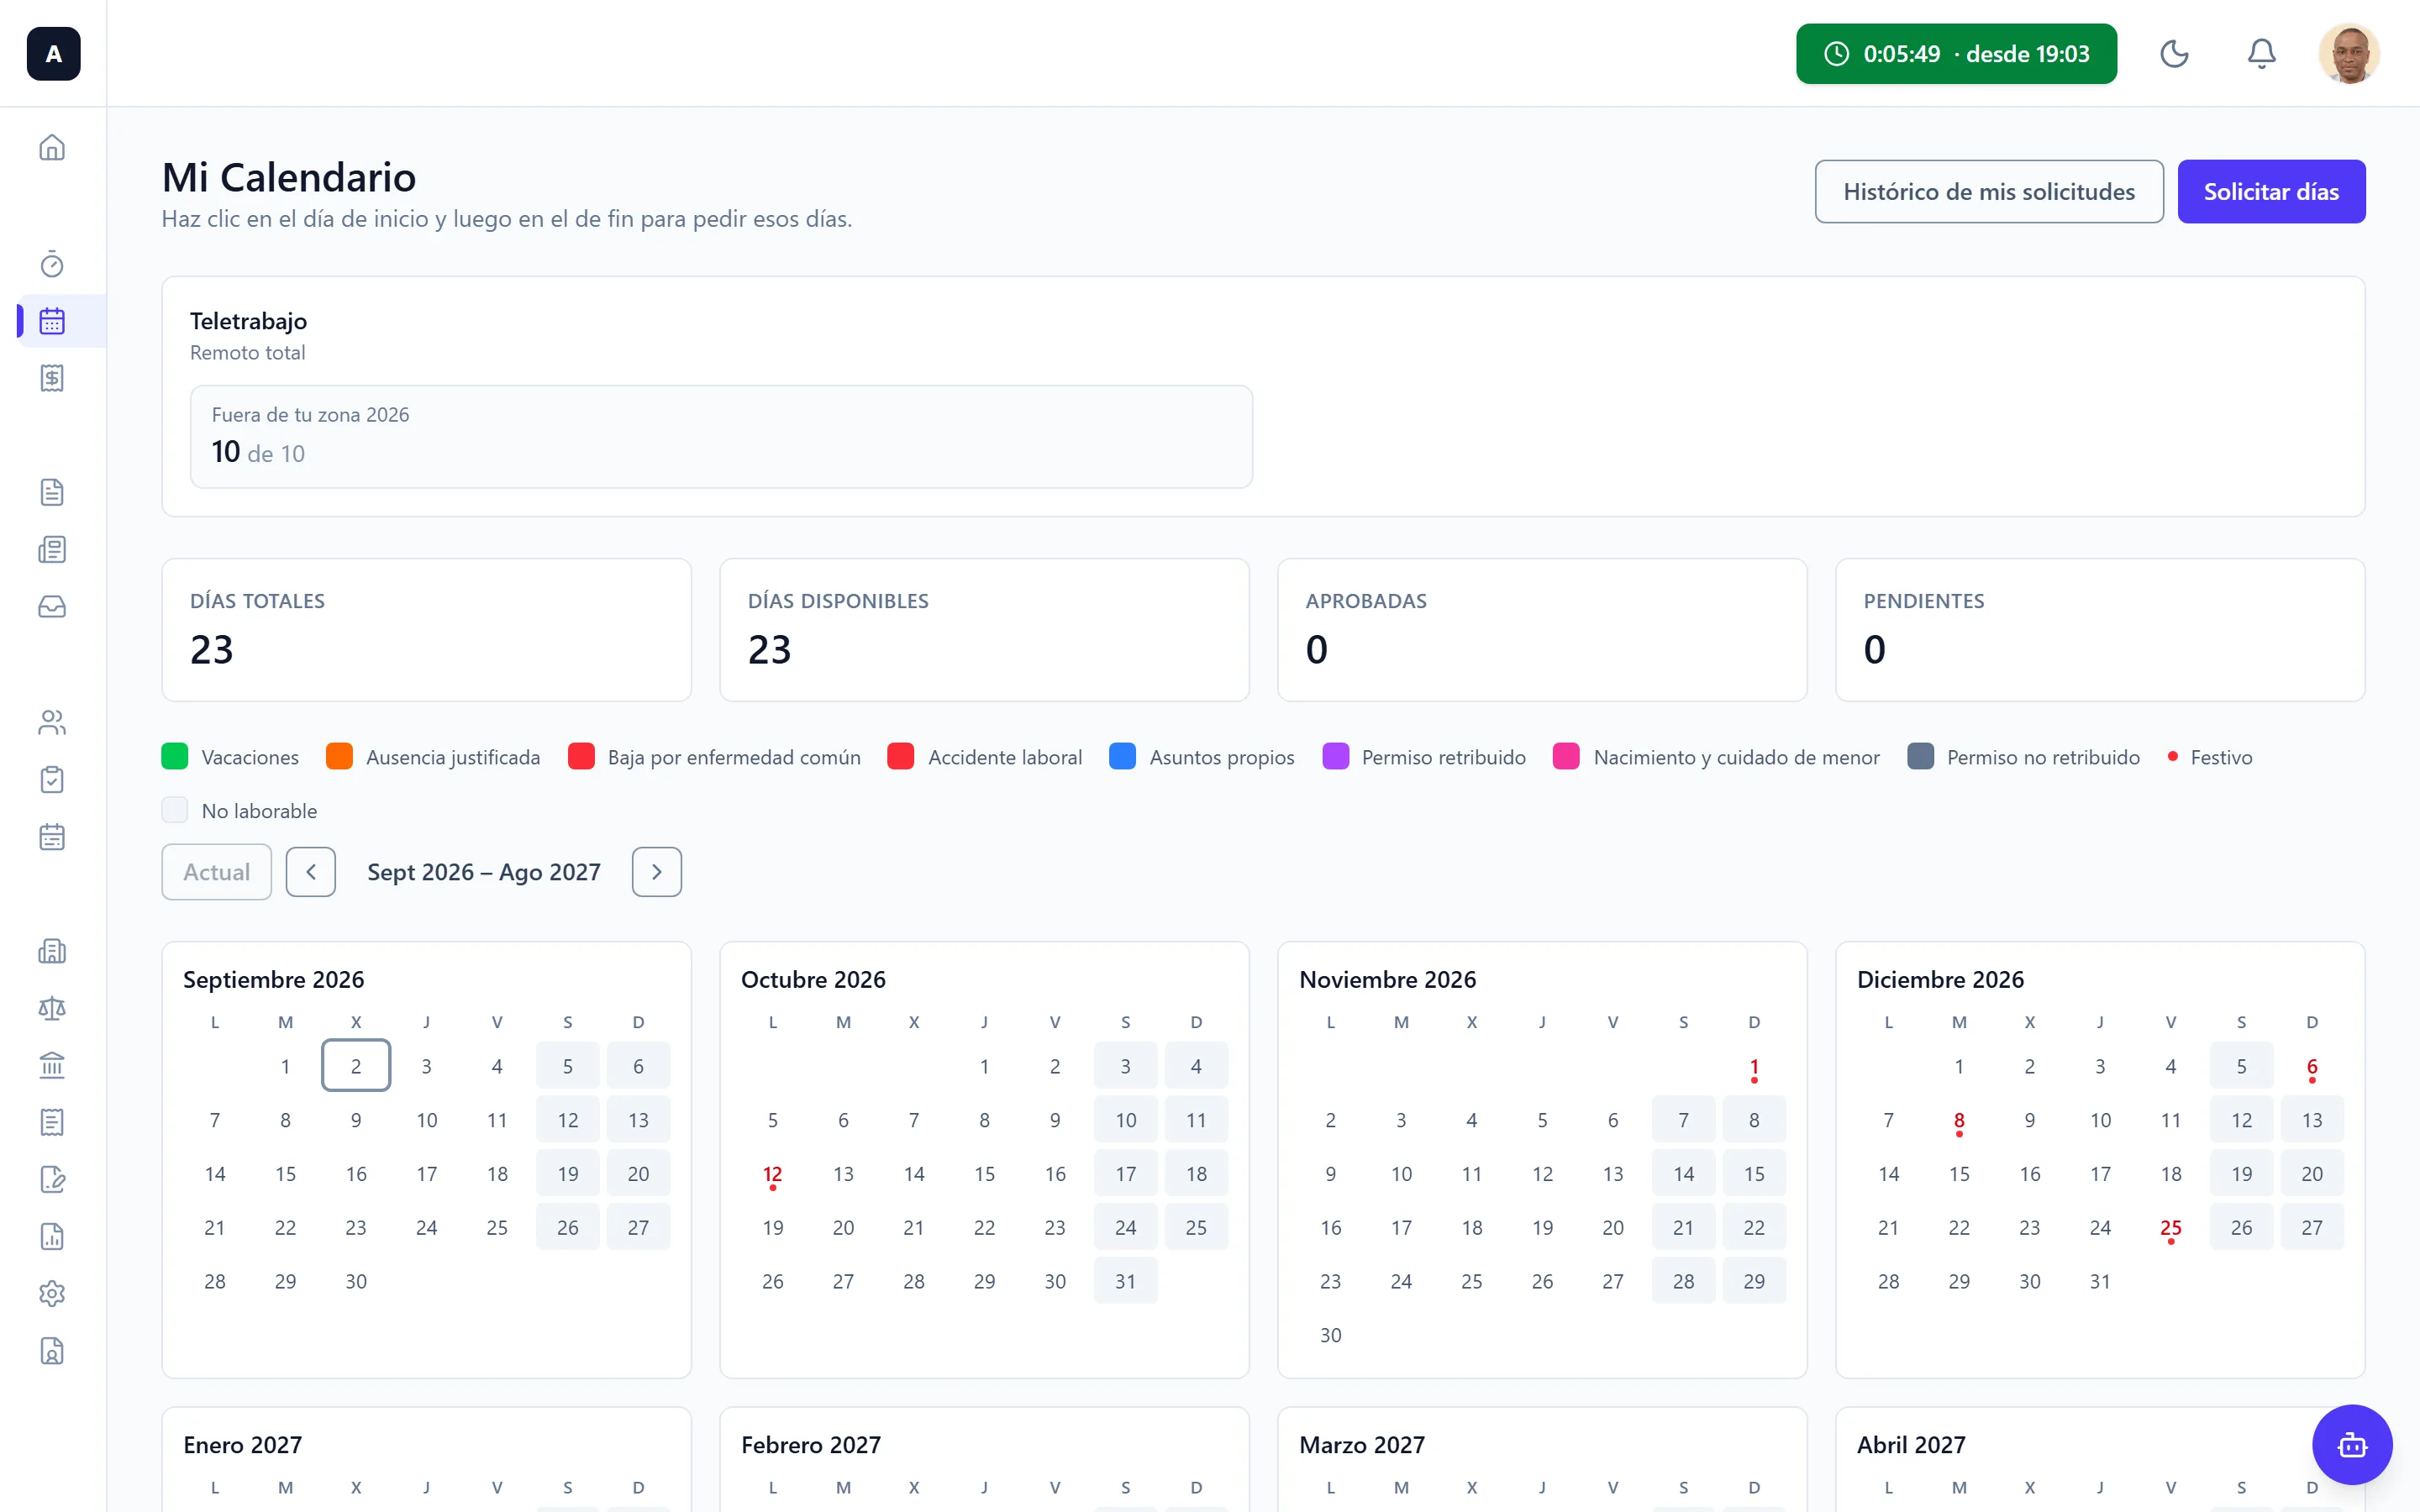Select holiday day 8 in Diciembre 2026

(x=1959, y=1120)
